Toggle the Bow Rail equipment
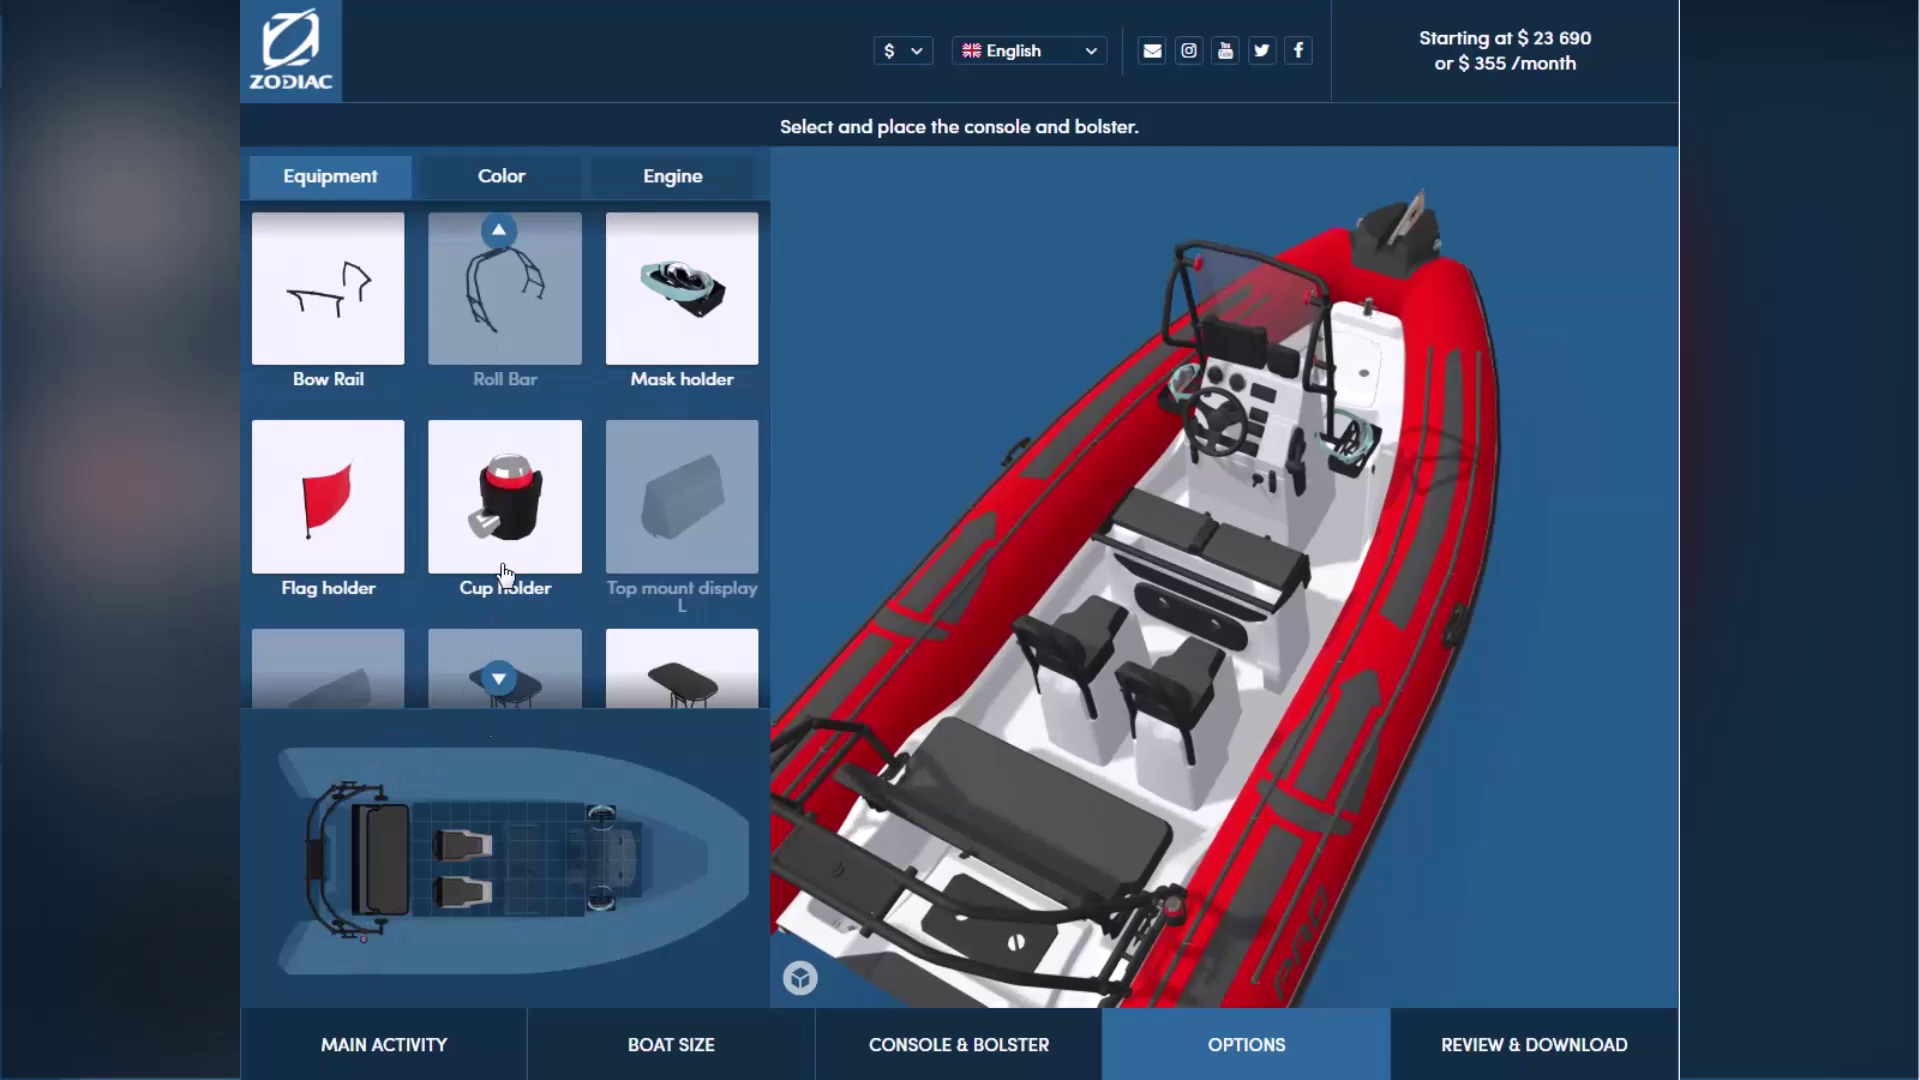The width and height of the screenshot is (1920, 1080). pos(328,289)
